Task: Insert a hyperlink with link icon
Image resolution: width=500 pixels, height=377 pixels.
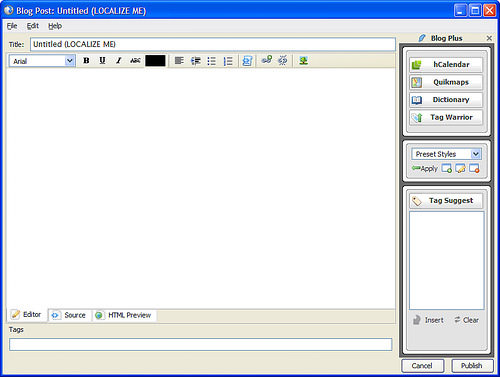Action: tap(267, 60)
